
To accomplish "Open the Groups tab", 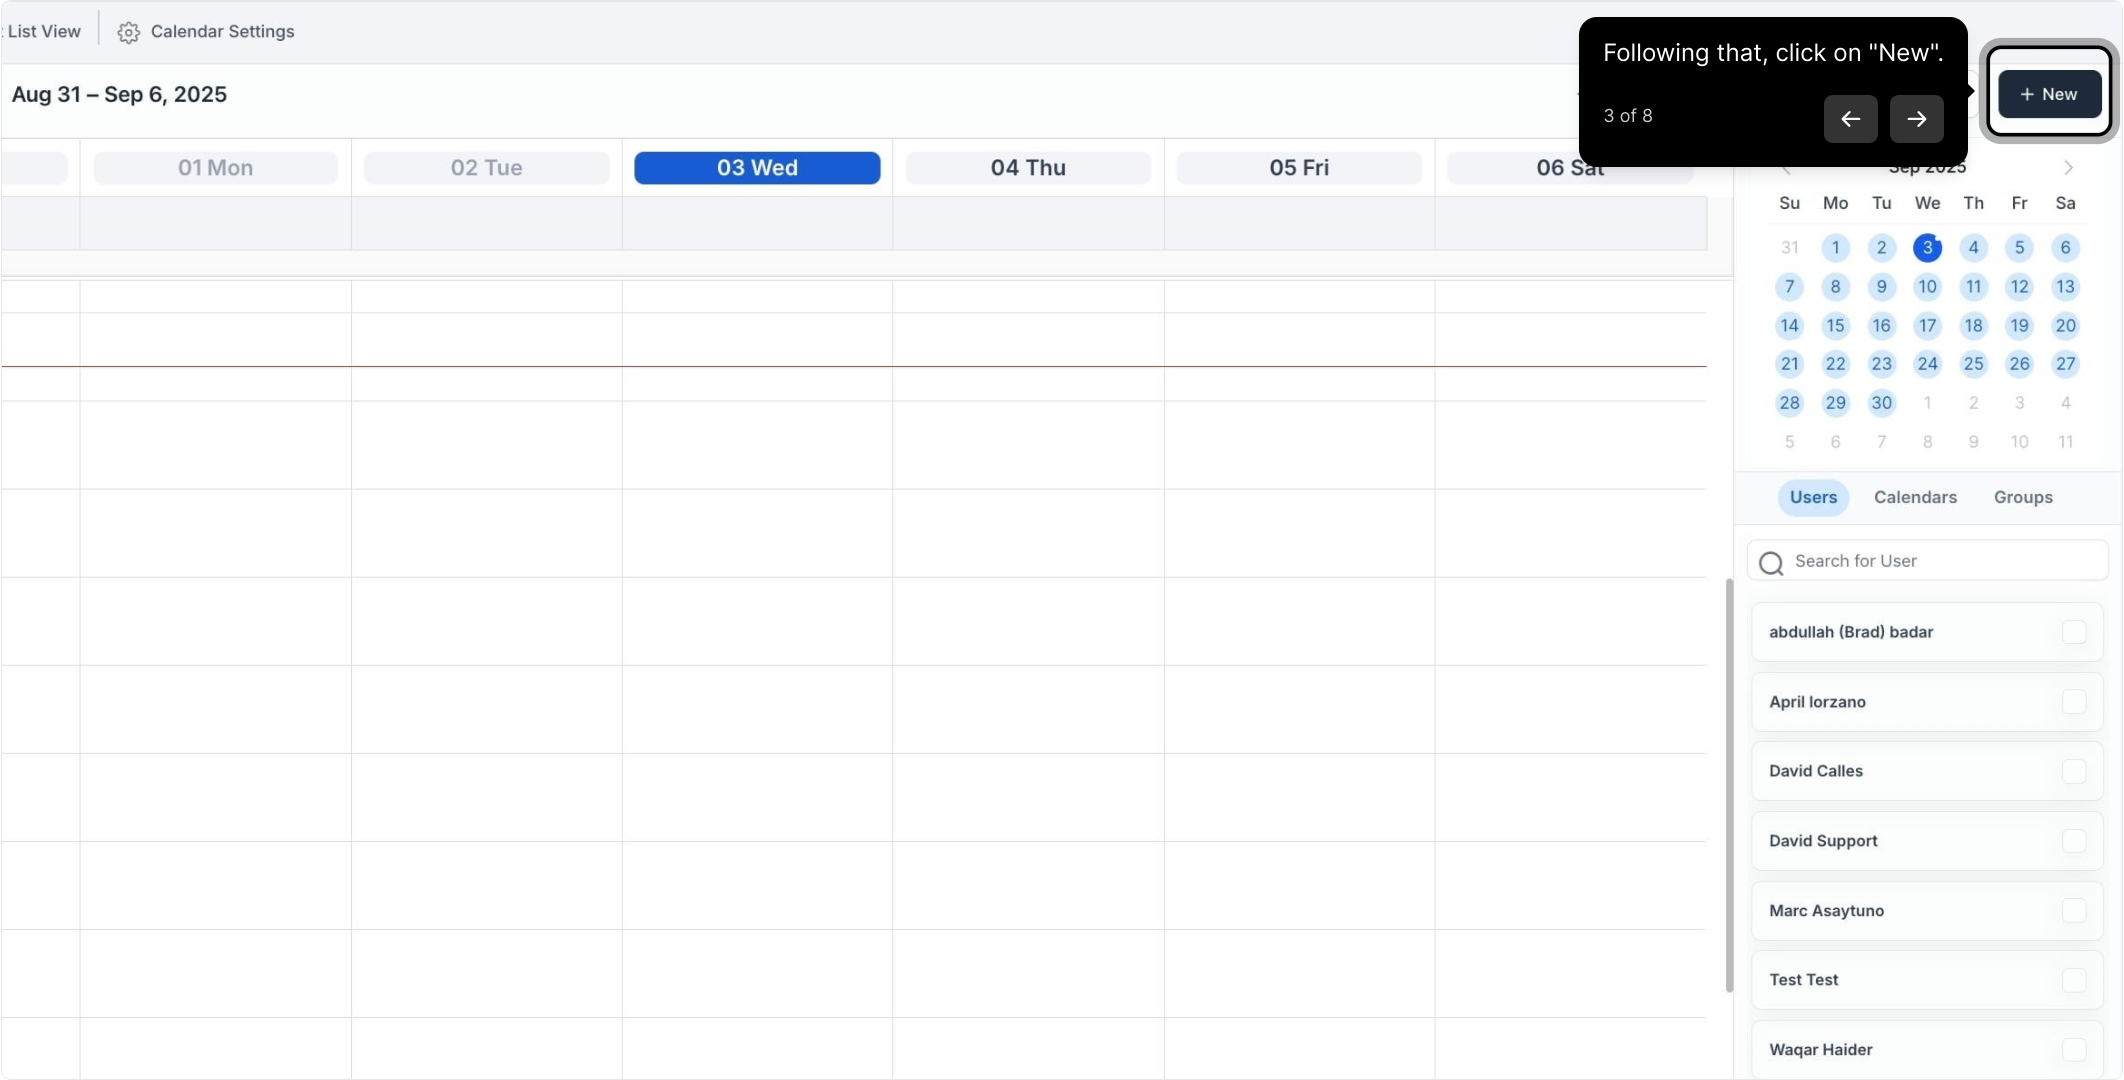I will tap(2022, 497).
